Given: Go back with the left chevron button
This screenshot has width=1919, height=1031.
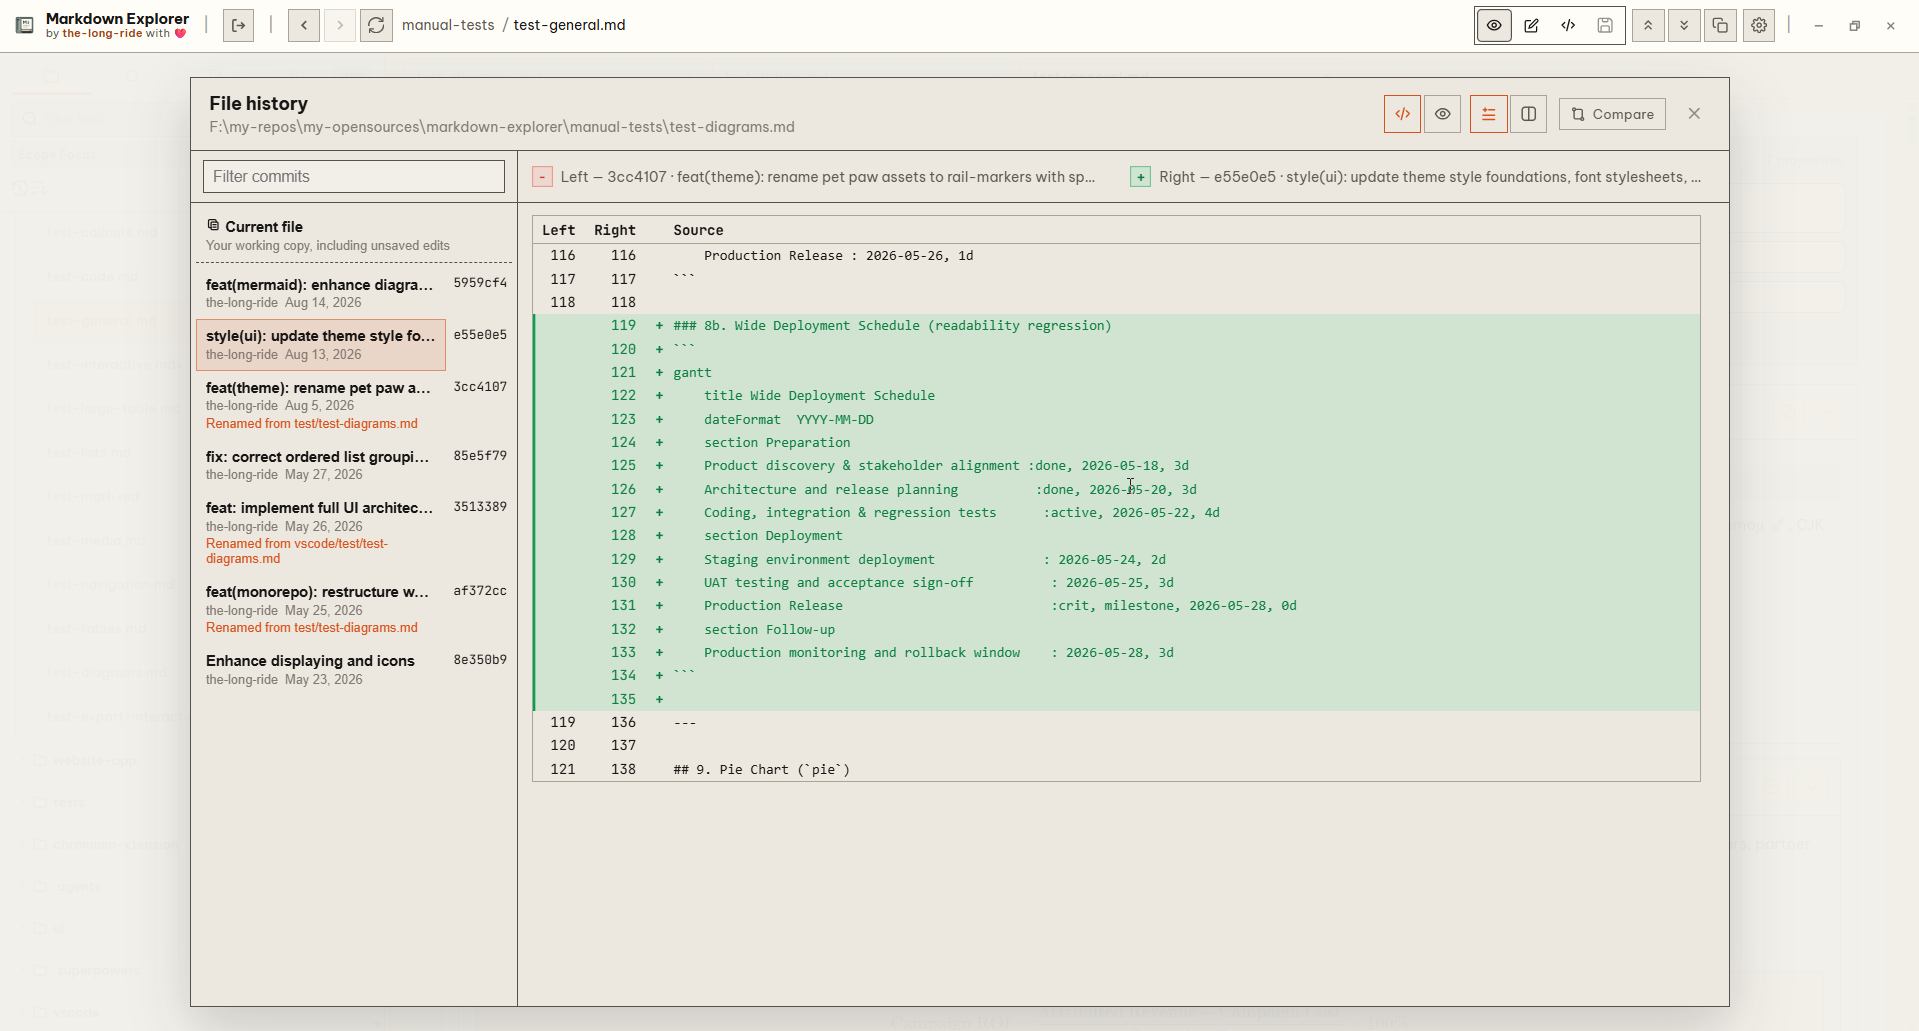Looking at the screenshot, I should tap(304, 25).
